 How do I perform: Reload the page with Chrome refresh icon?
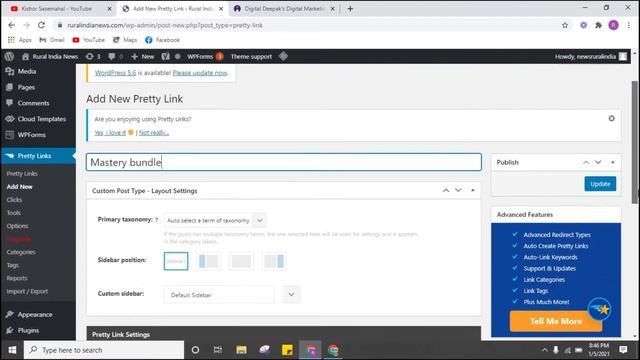pyautogui.click(x=41, y=25)
